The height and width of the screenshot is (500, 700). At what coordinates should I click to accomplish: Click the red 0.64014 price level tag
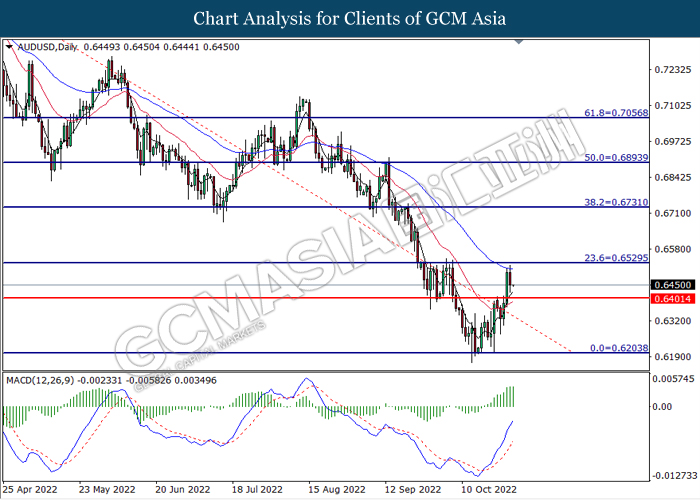coord(673,299)
